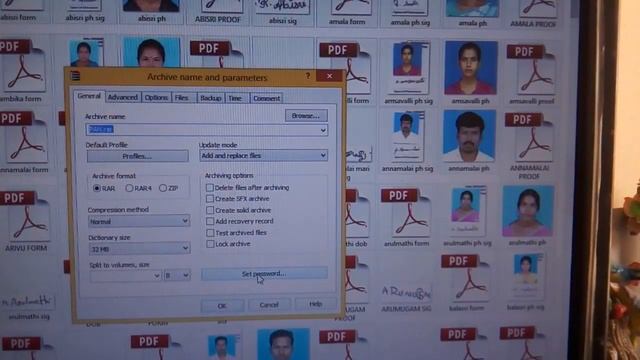Click the Cancel button
This screenshot has width=640, height=360.
pyautogui.click(x=269, y=305)
